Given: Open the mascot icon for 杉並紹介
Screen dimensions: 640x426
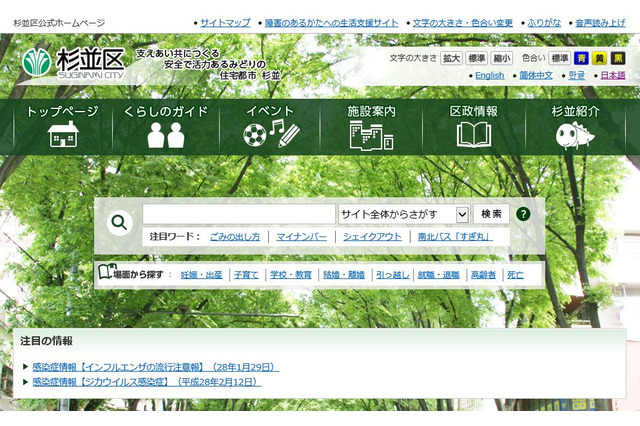Looking at the screenshot, I should coord(575,135).
